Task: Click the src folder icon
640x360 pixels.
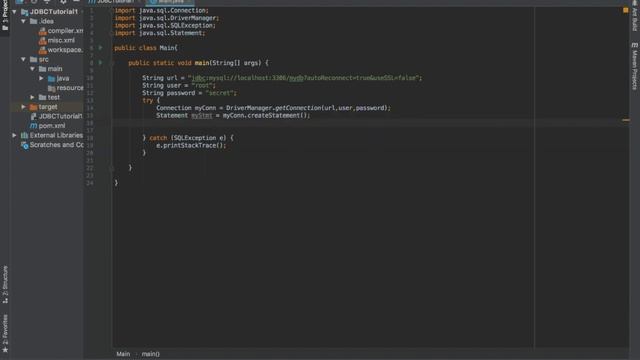Action: pos(33,59)
